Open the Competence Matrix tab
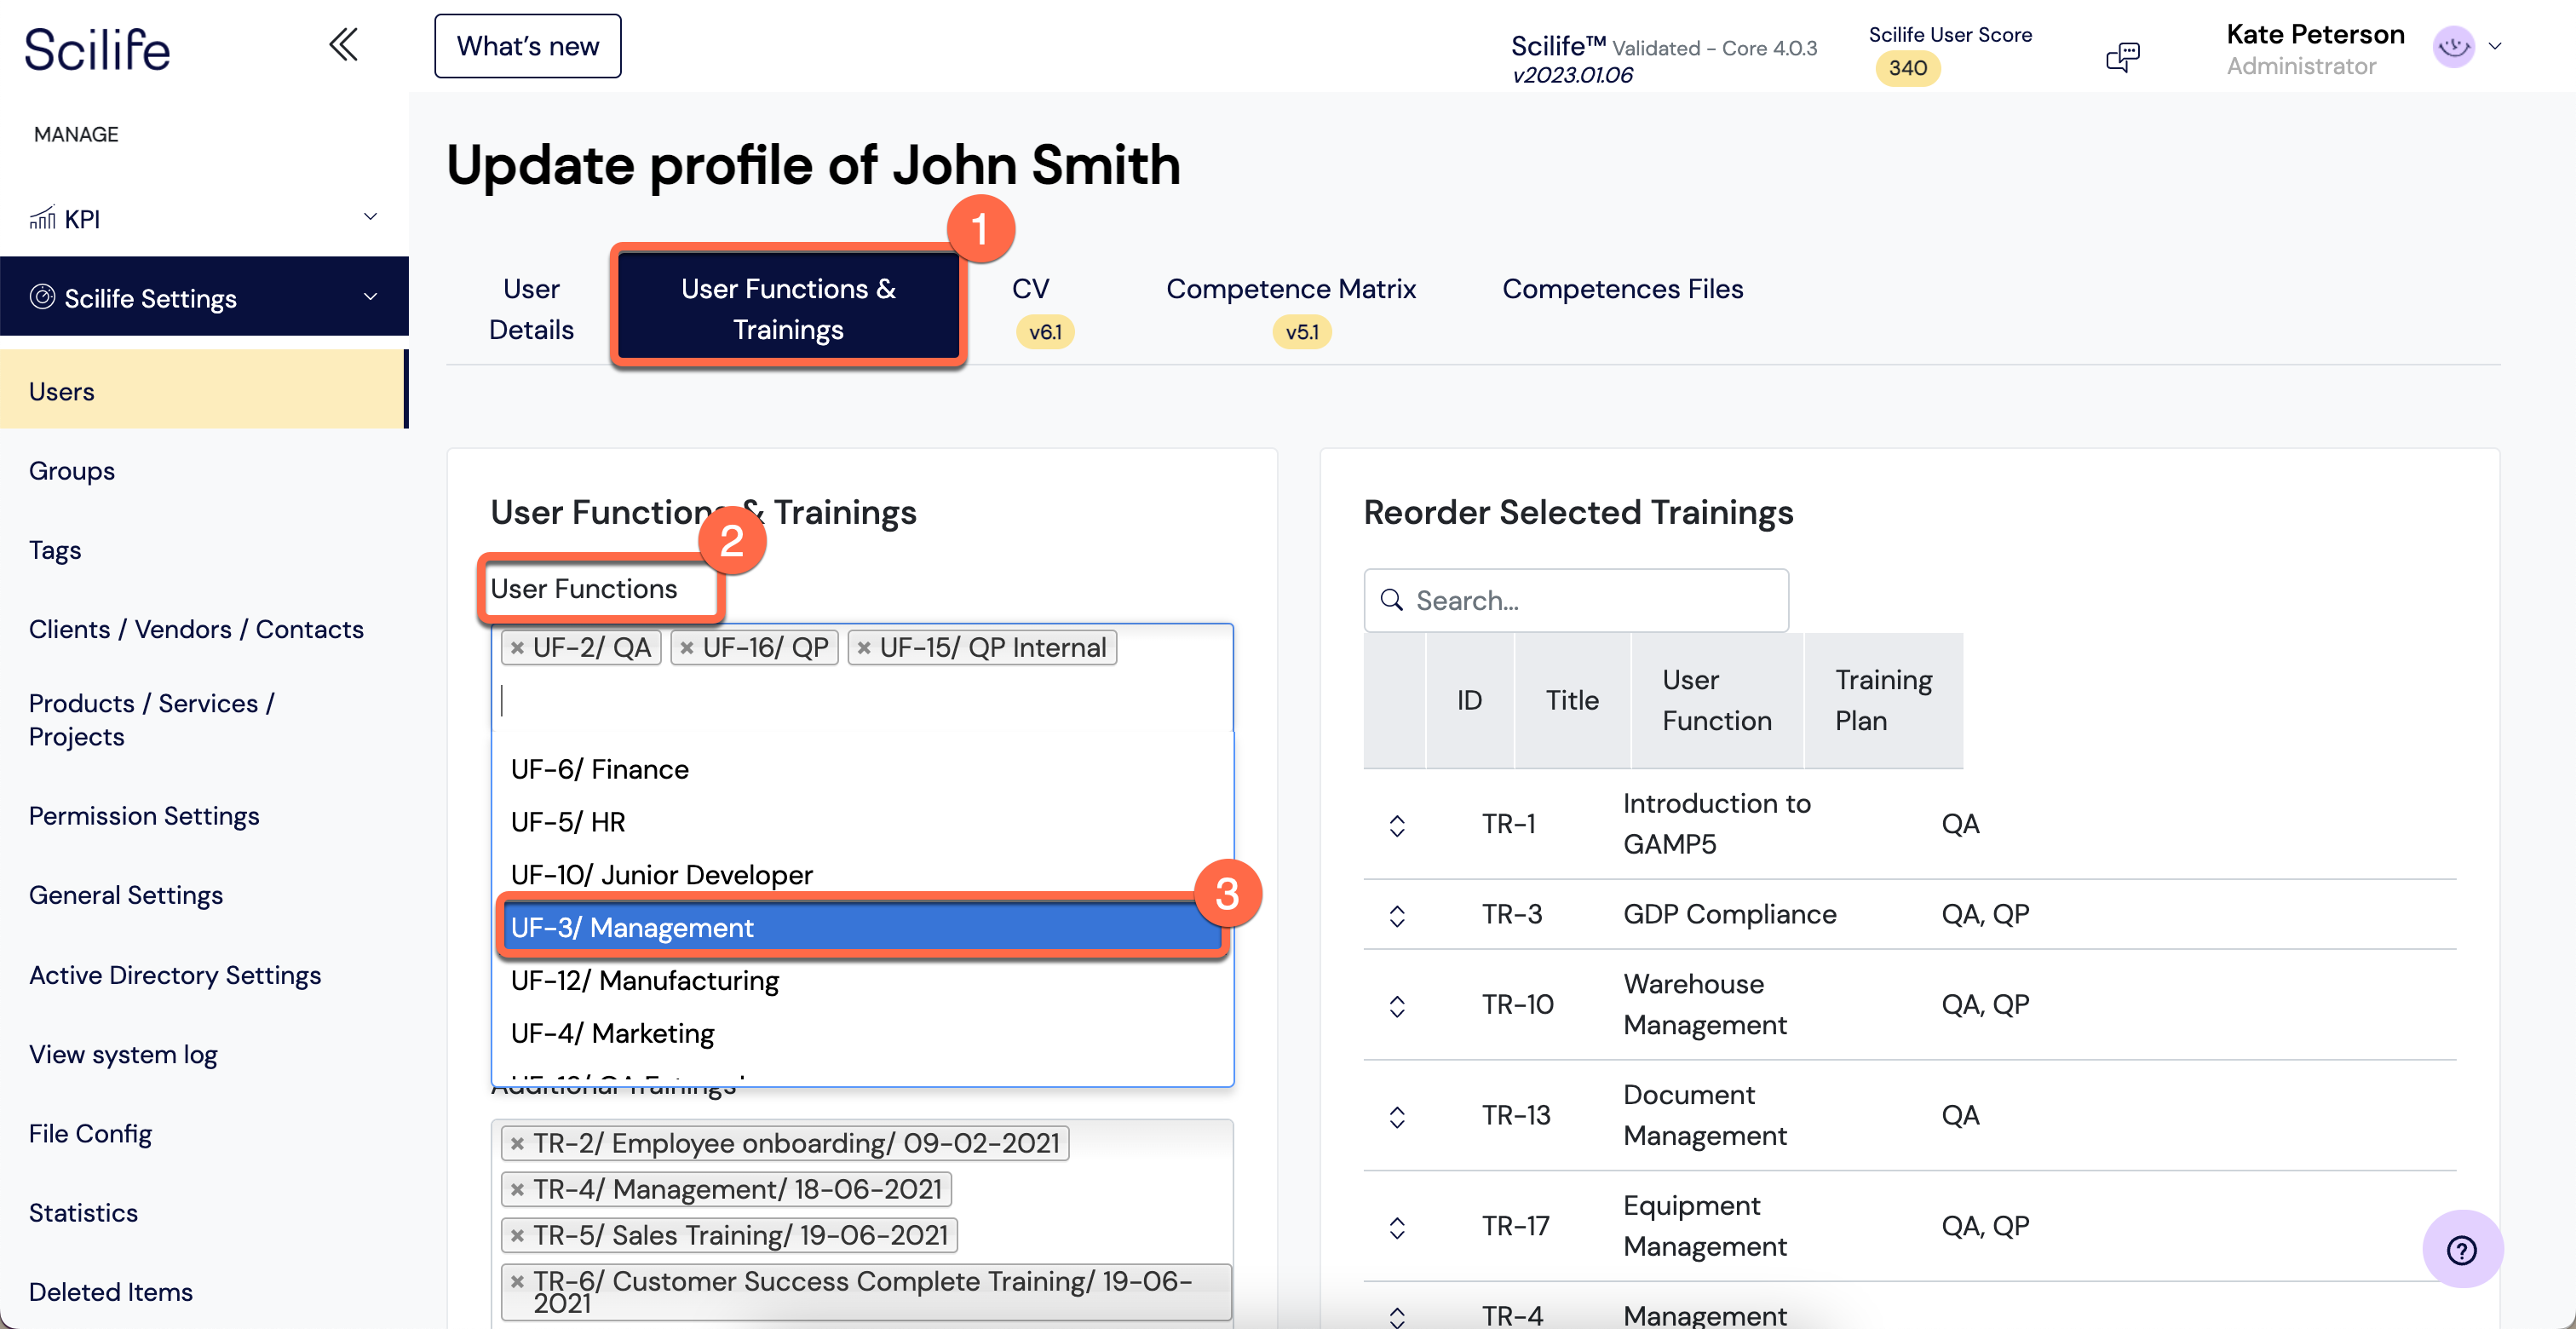The image size is (2576, 1329). pos(1291,289)
